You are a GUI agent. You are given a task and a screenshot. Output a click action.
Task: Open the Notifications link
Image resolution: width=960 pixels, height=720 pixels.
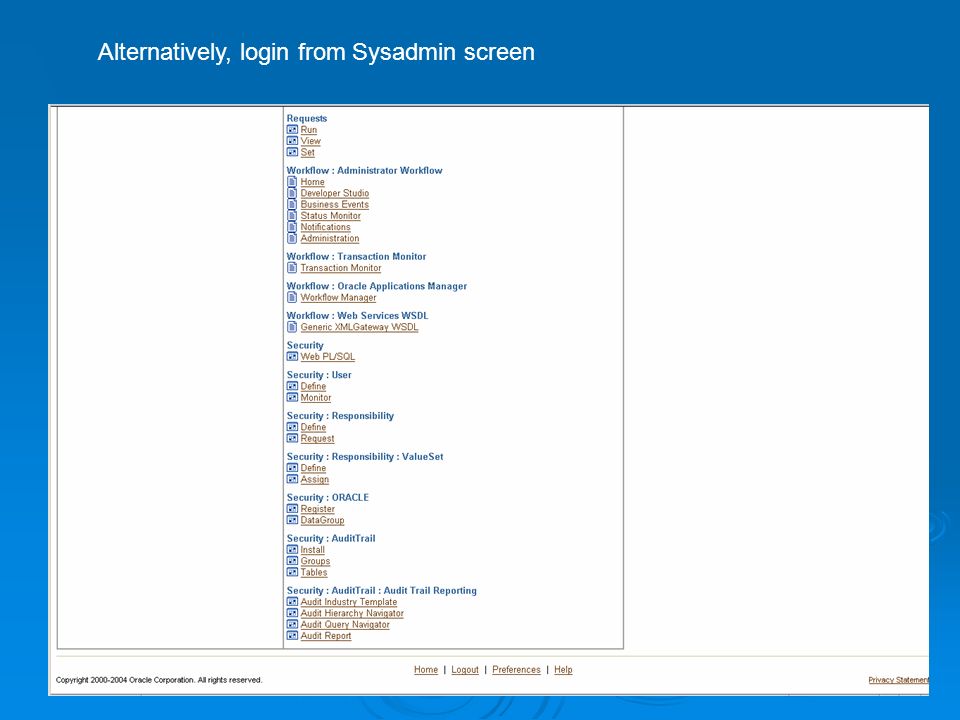click(x=325, y=227)
